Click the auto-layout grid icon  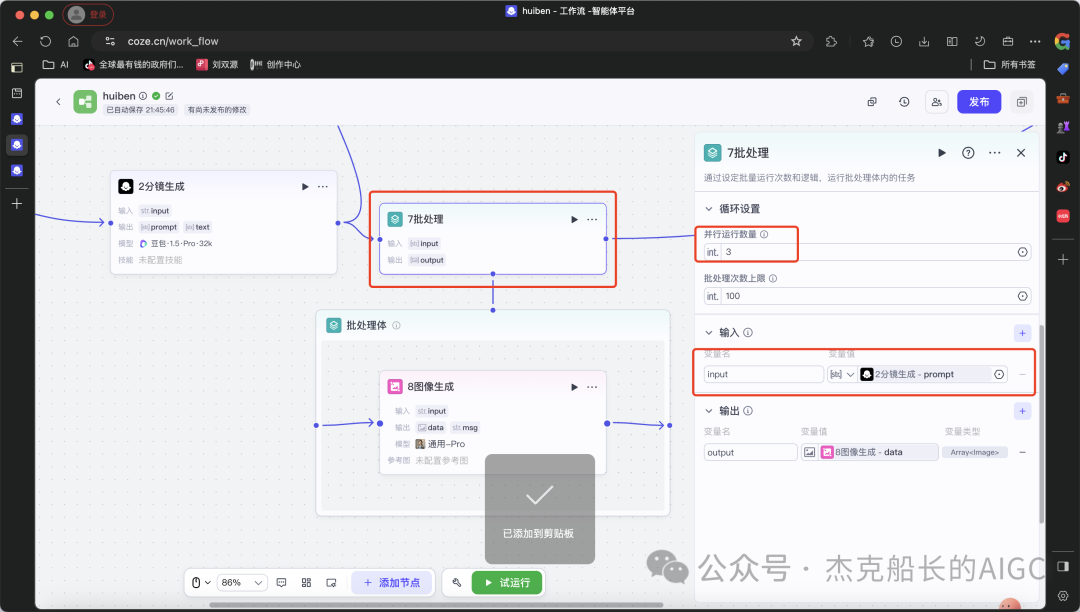click(x=307, y=582)
